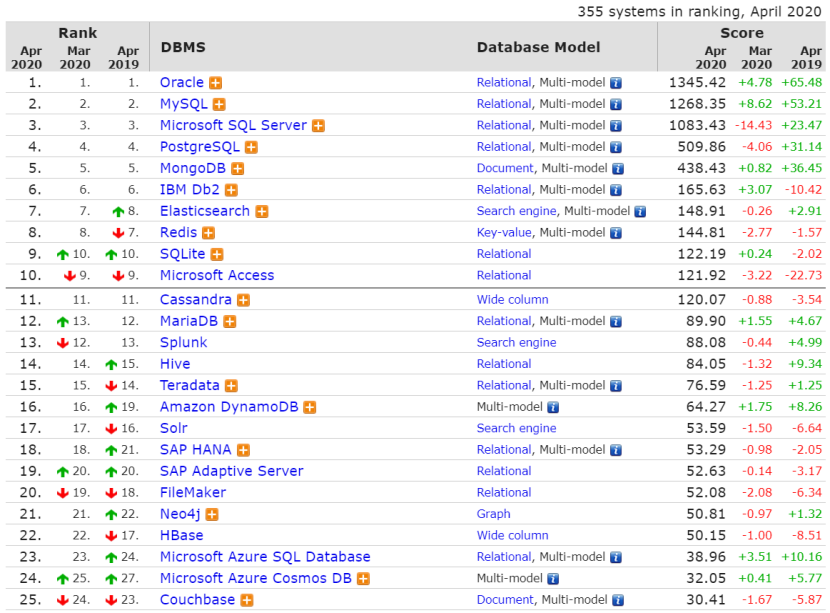The width and height of the screenshot is (830, 613).
Task: Click the Key-value model link for Redis
Action: tap(504, 233)
